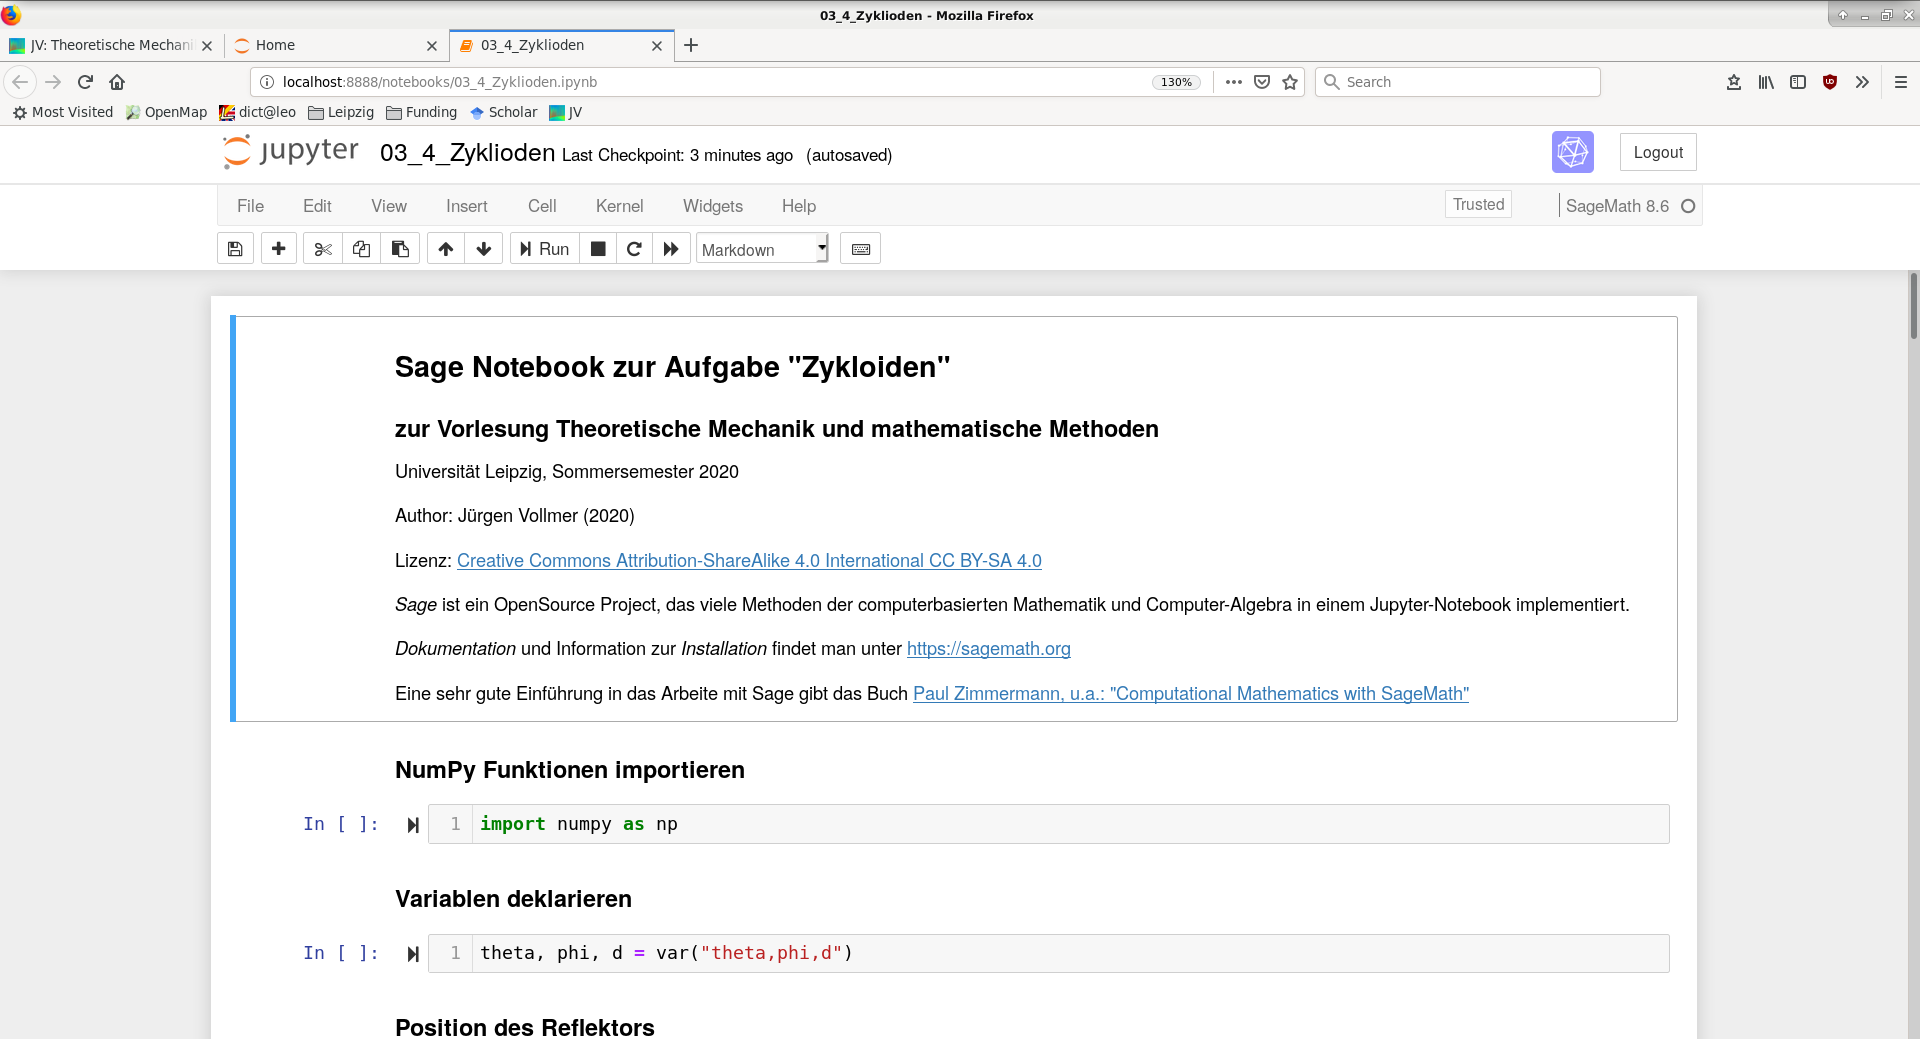Cut selected cells with scissors icon
This screenshot has height=1039, width=1920.
coord(323,249)
